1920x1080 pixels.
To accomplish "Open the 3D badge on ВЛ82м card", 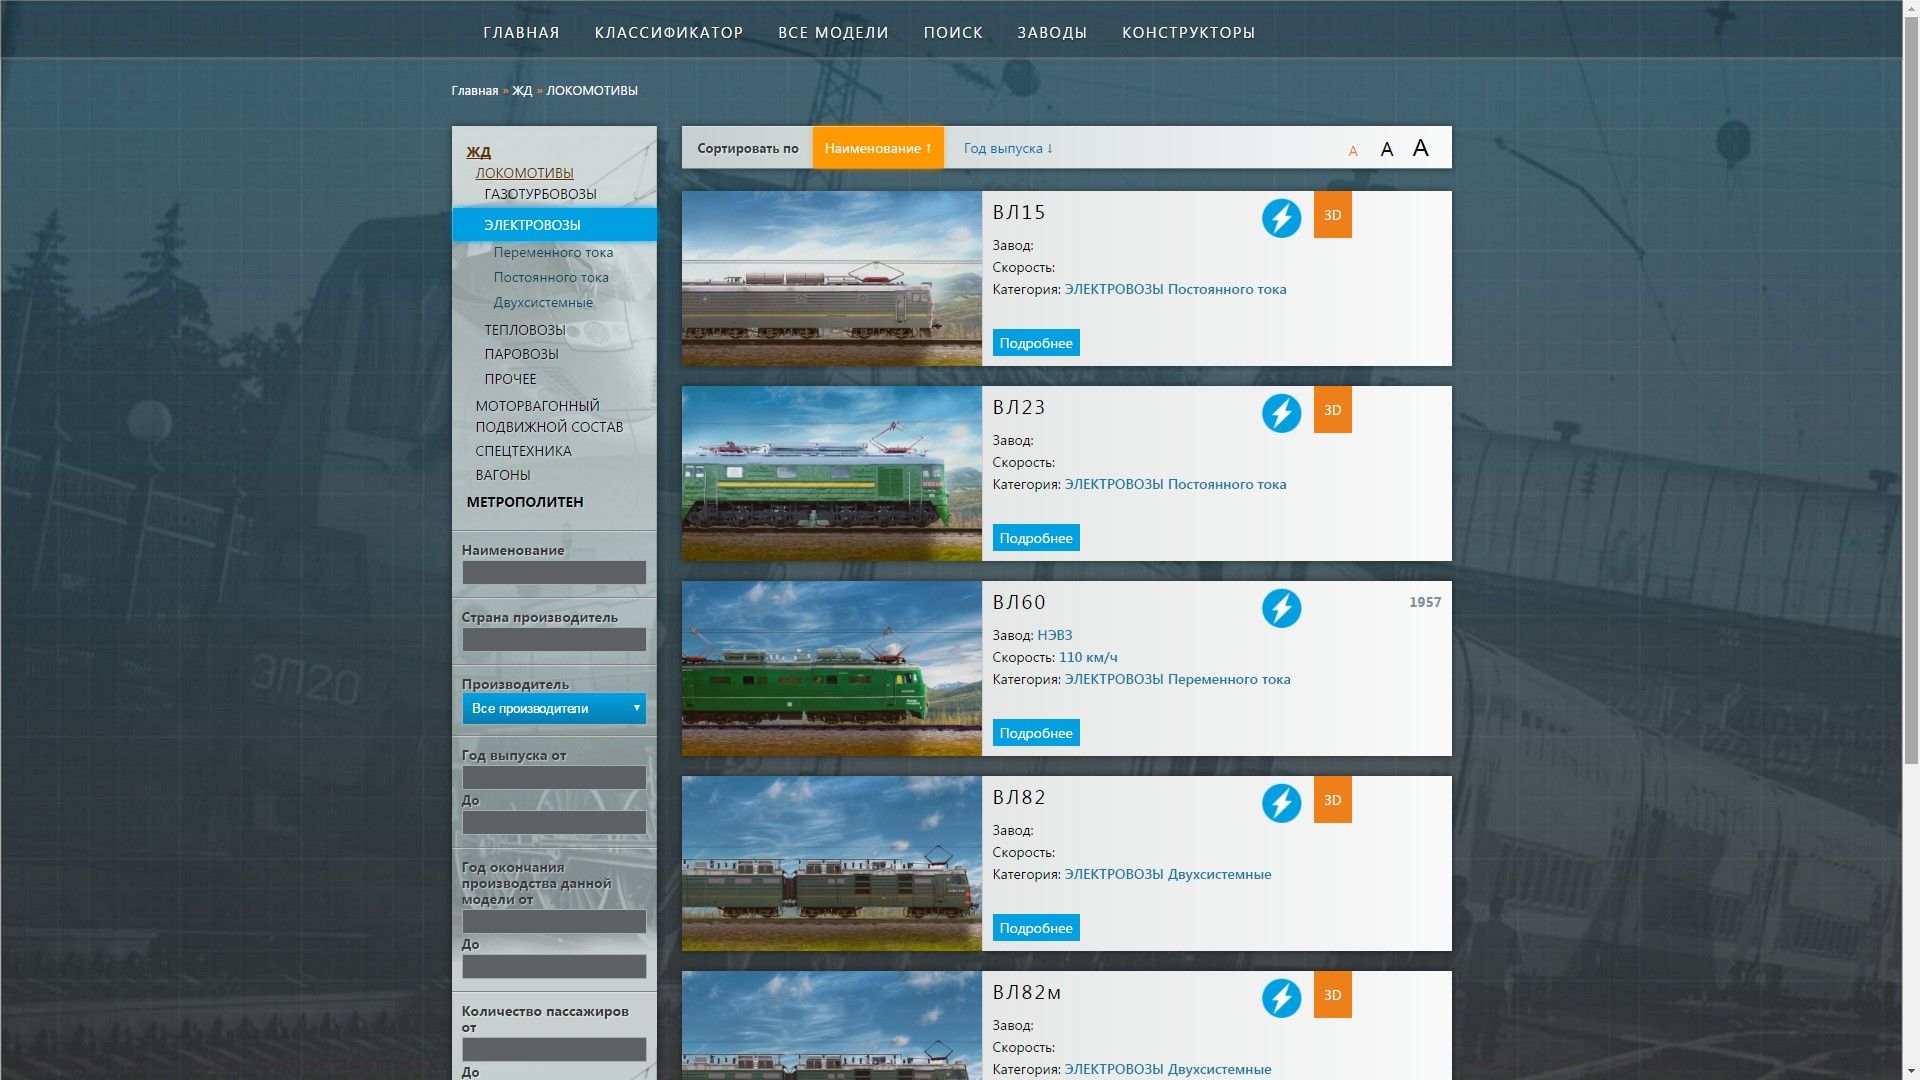I will pos(1332,995).
